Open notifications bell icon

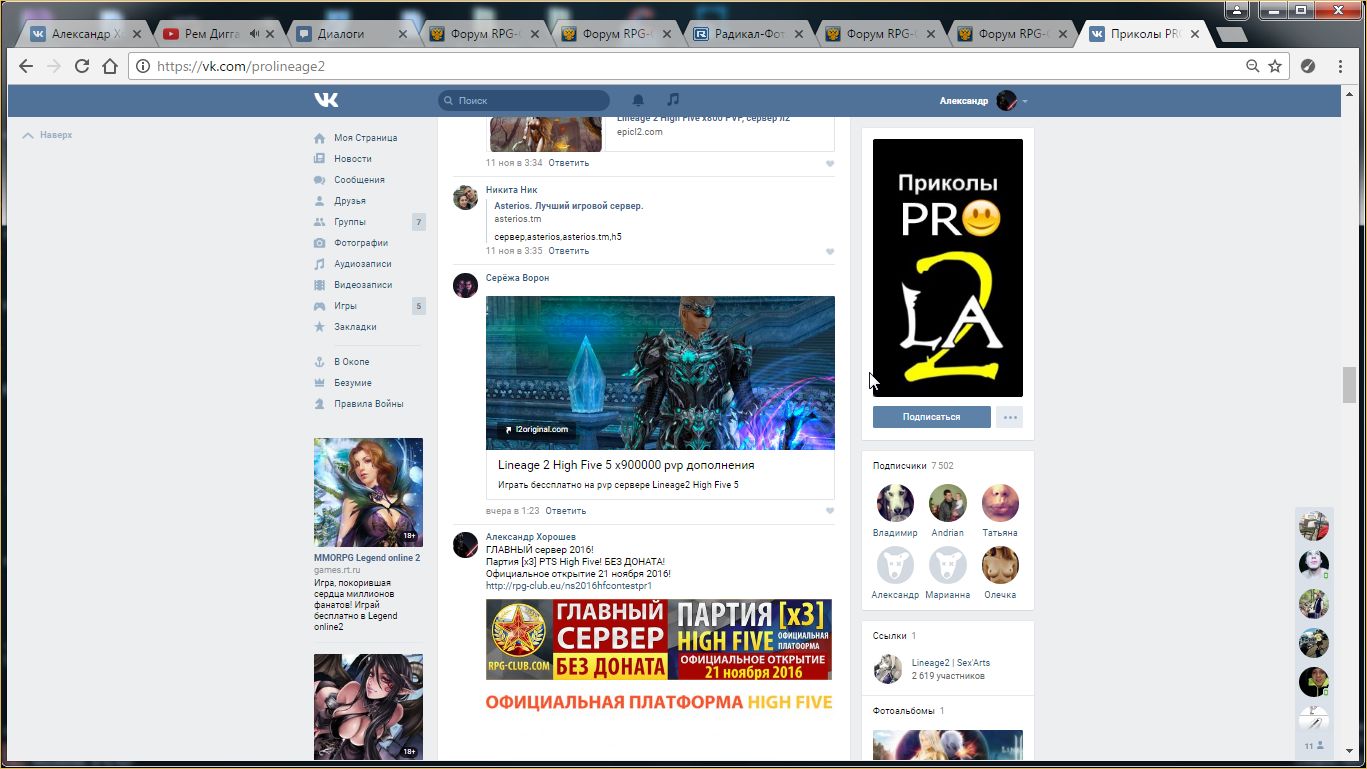pyautogui.click(x=638, y=100)
